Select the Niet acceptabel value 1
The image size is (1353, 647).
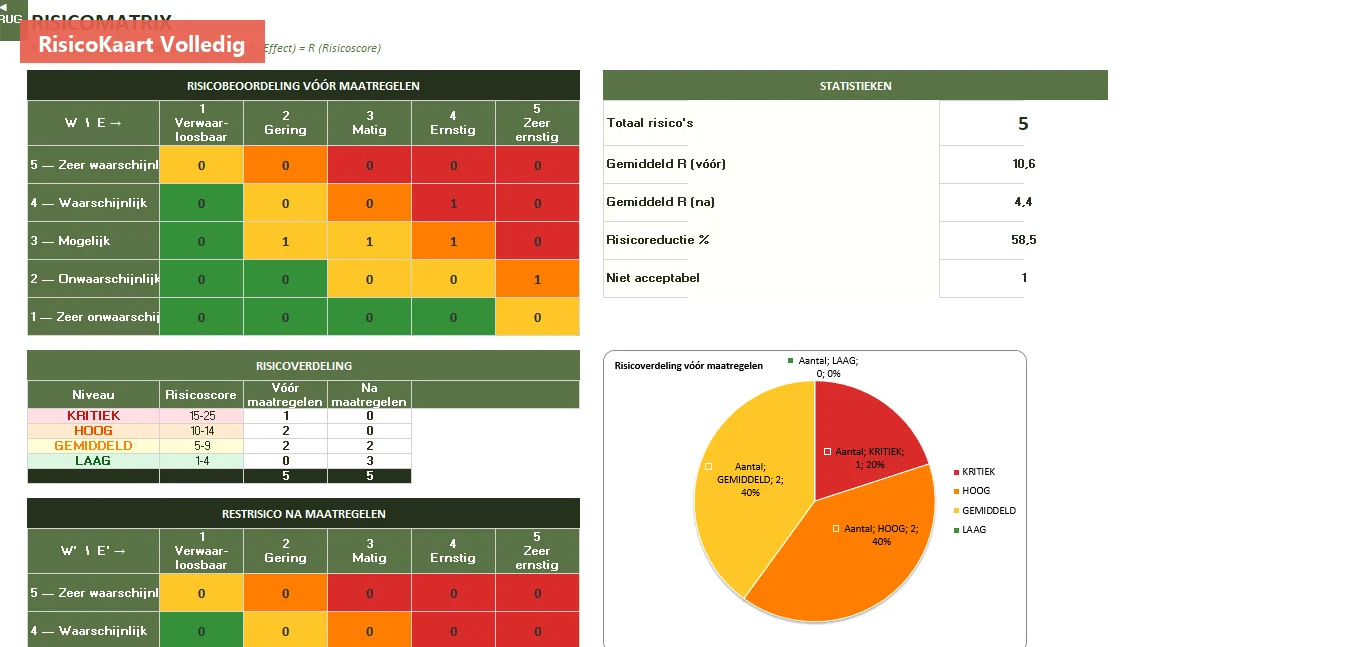pyautogui.click(x=1024, y=278)
